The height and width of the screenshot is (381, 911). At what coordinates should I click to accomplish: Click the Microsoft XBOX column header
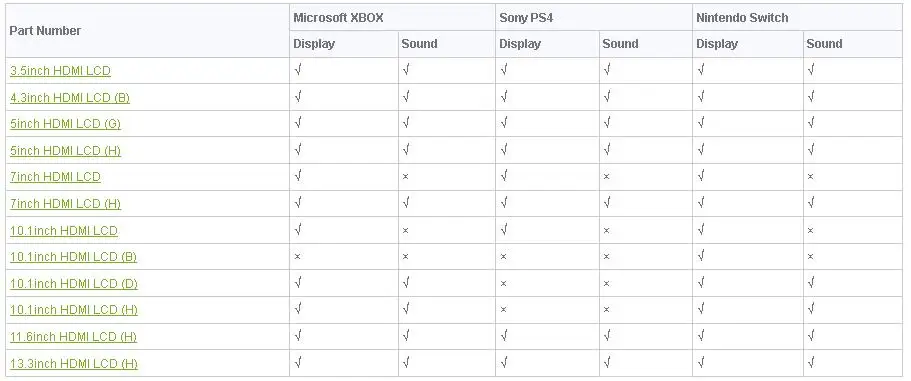339,18
